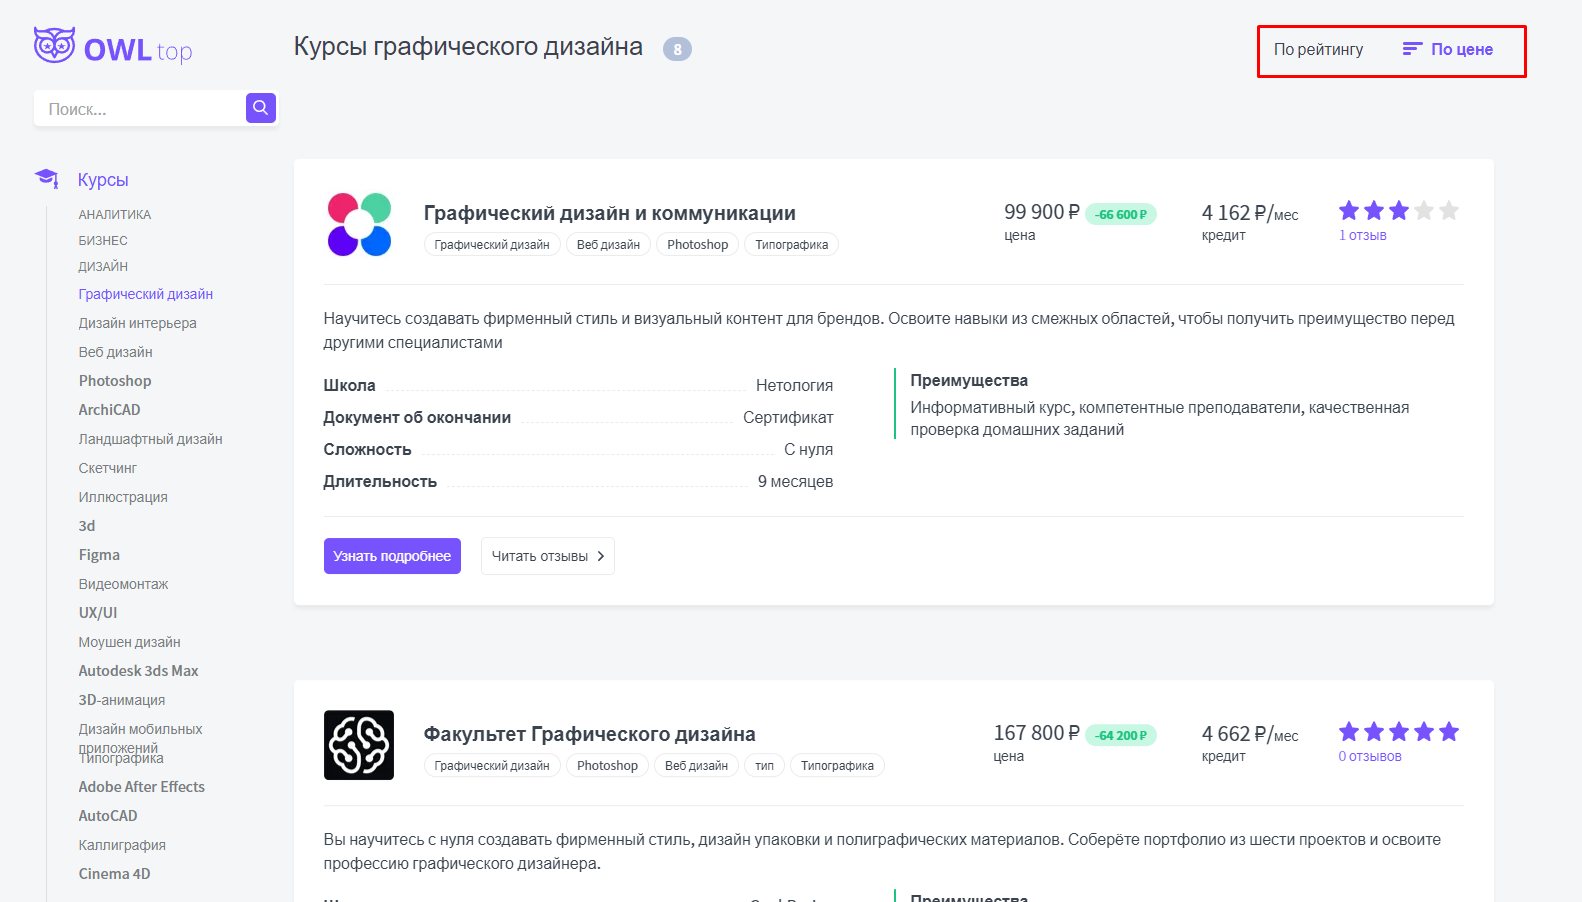Click the 99 900 ₽ price
Image resolution: width=1582 pixels, height=902 pixels.
click(x=1042, y=212)
